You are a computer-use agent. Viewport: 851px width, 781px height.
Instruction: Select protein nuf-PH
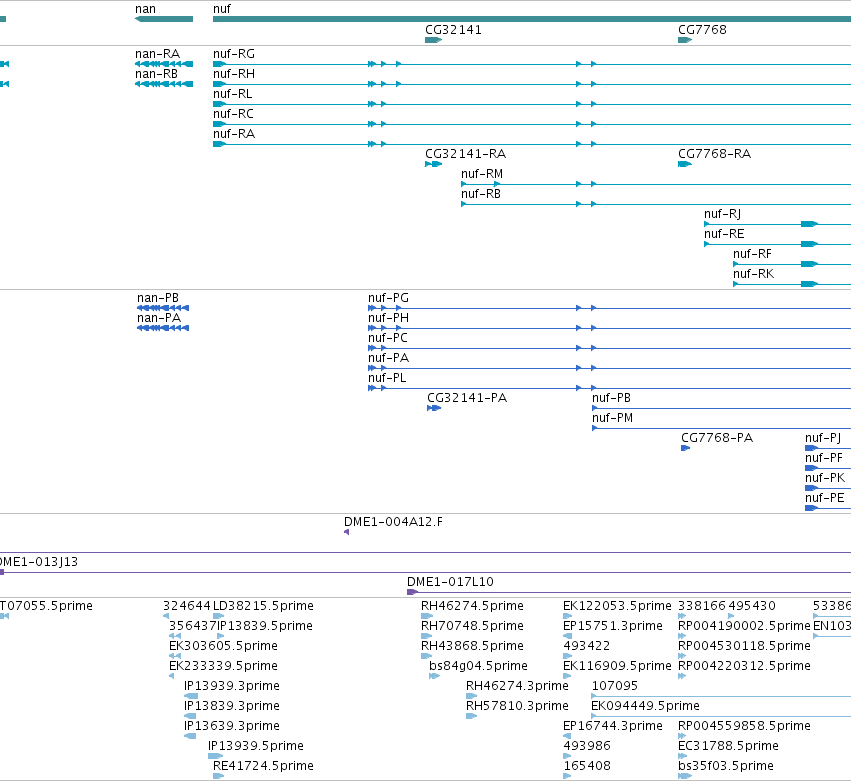coord(389,319)
